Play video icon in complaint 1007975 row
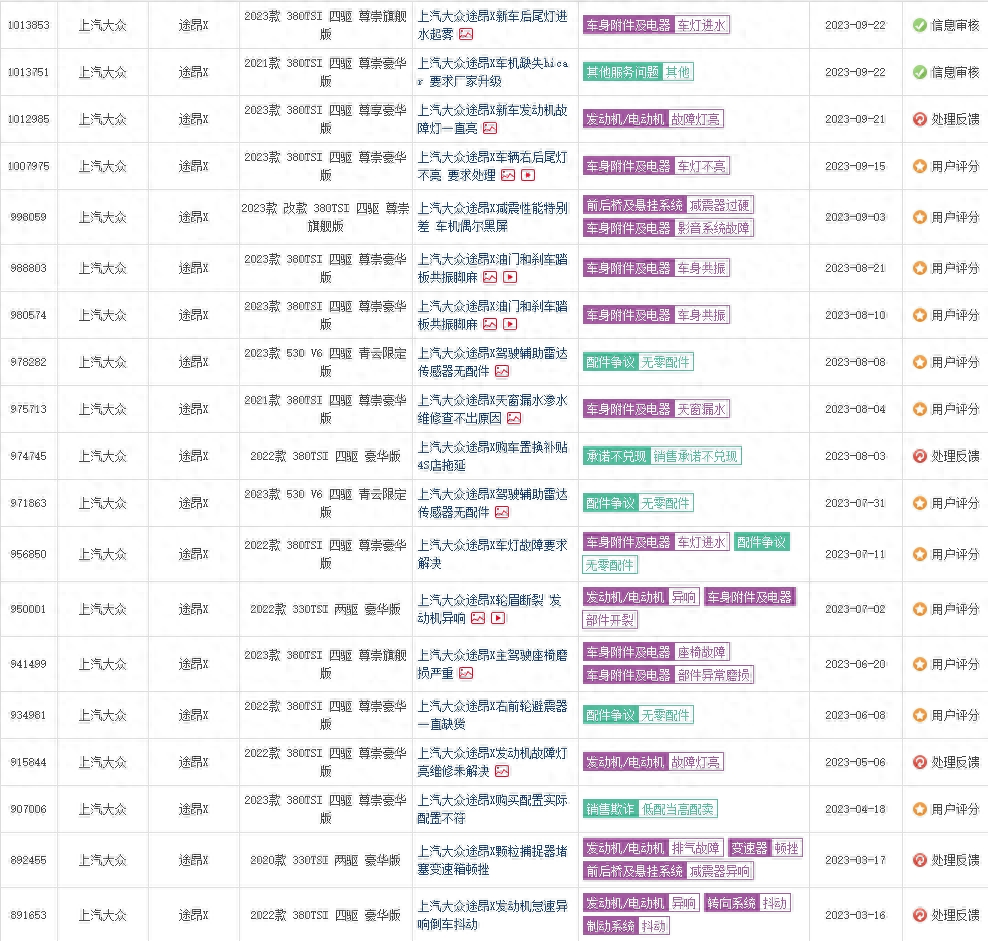Image resolution: width=988 pixels, height=941 pixels. [528, 175]
